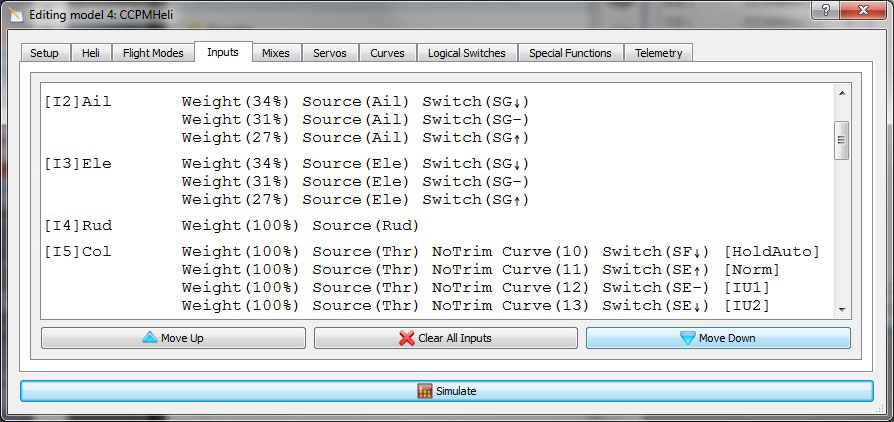Click the help question mark button

click(826, 10)
